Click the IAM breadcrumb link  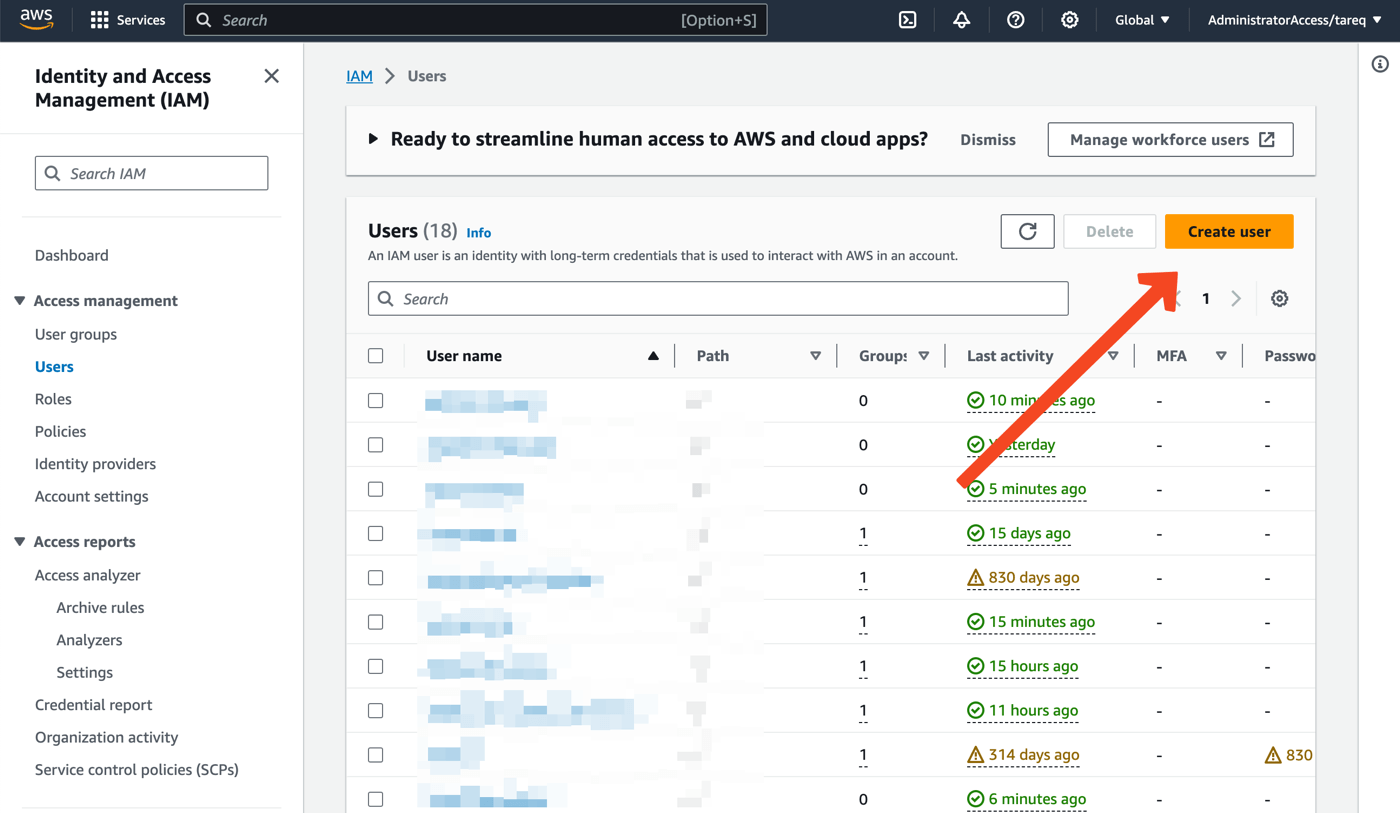pyautogui.click(x=359, y=76)
